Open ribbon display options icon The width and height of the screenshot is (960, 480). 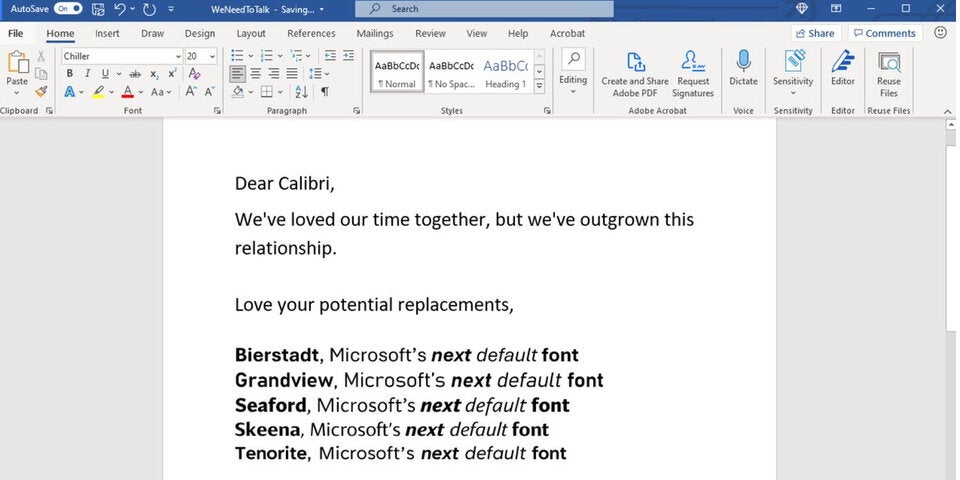pos(836,8)
